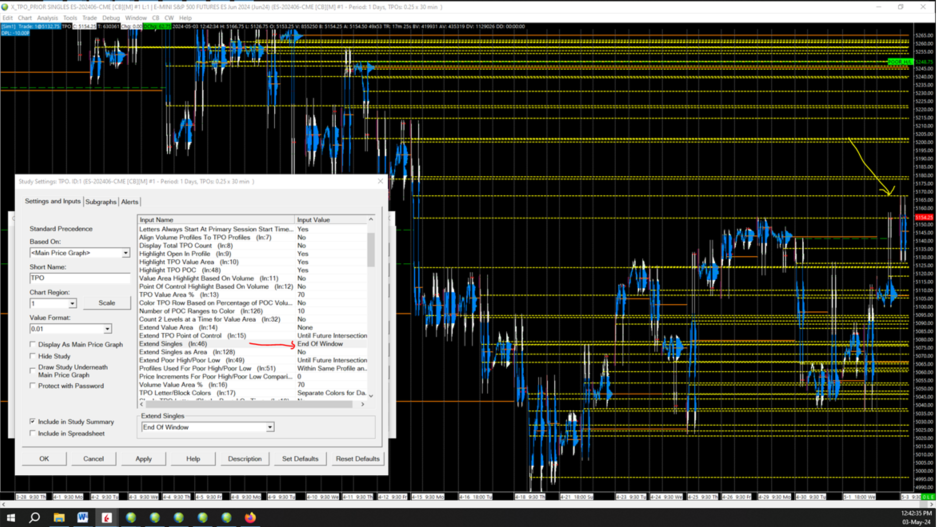This screenshot has height=527, width=938.
Task: Click Reset Defaults
Action: click(358, 459)
